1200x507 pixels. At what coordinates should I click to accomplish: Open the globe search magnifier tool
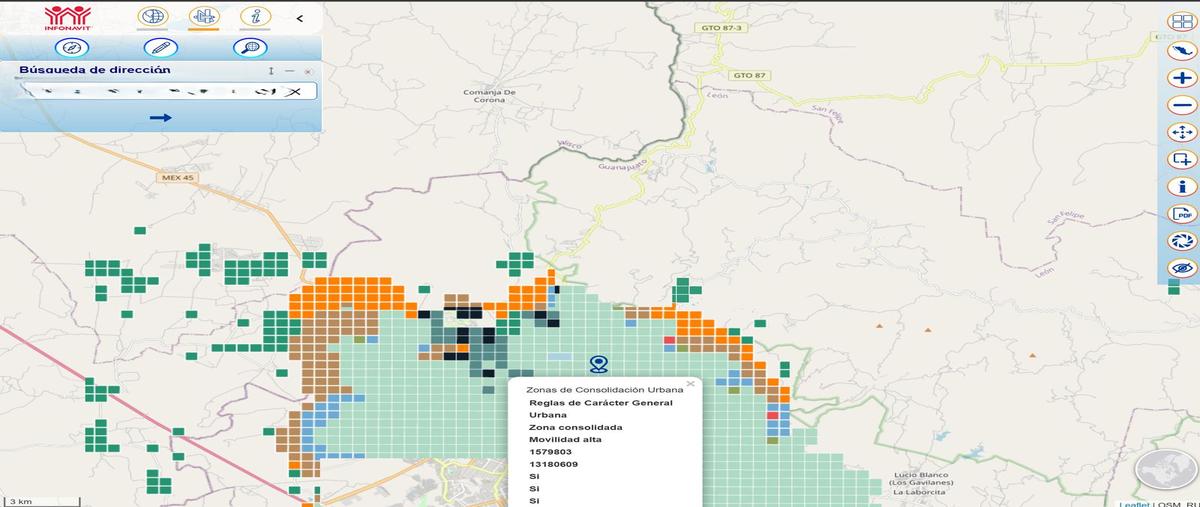pos(248,47)
